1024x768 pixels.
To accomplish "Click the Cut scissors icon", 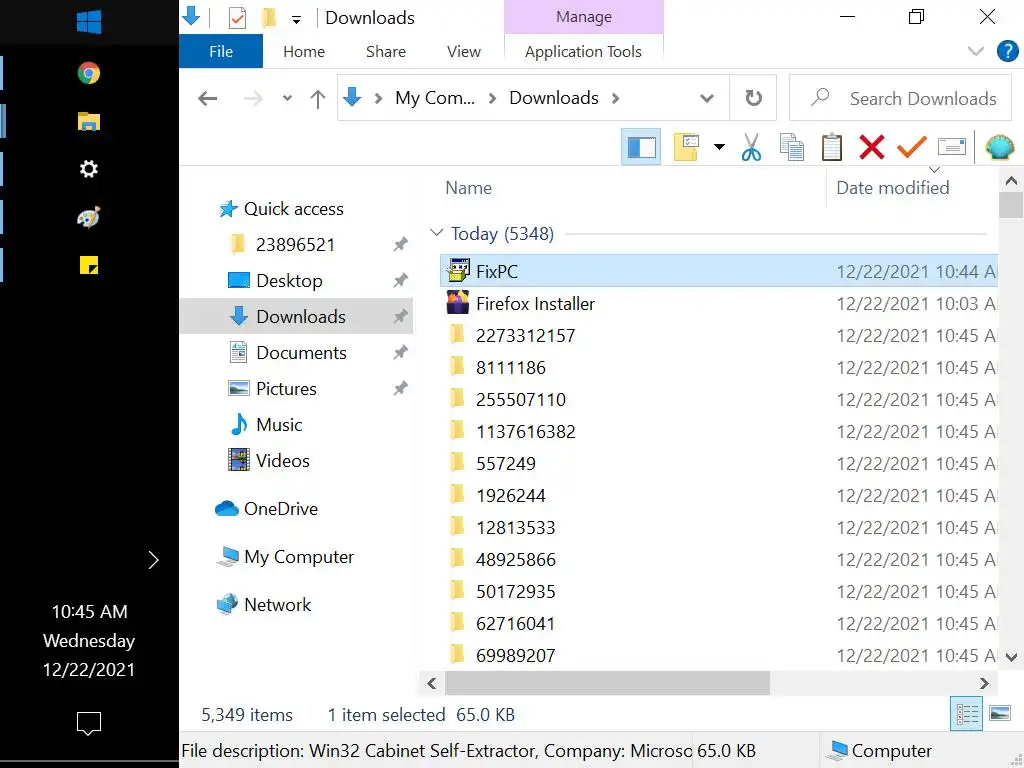I will tap(751, 147).
